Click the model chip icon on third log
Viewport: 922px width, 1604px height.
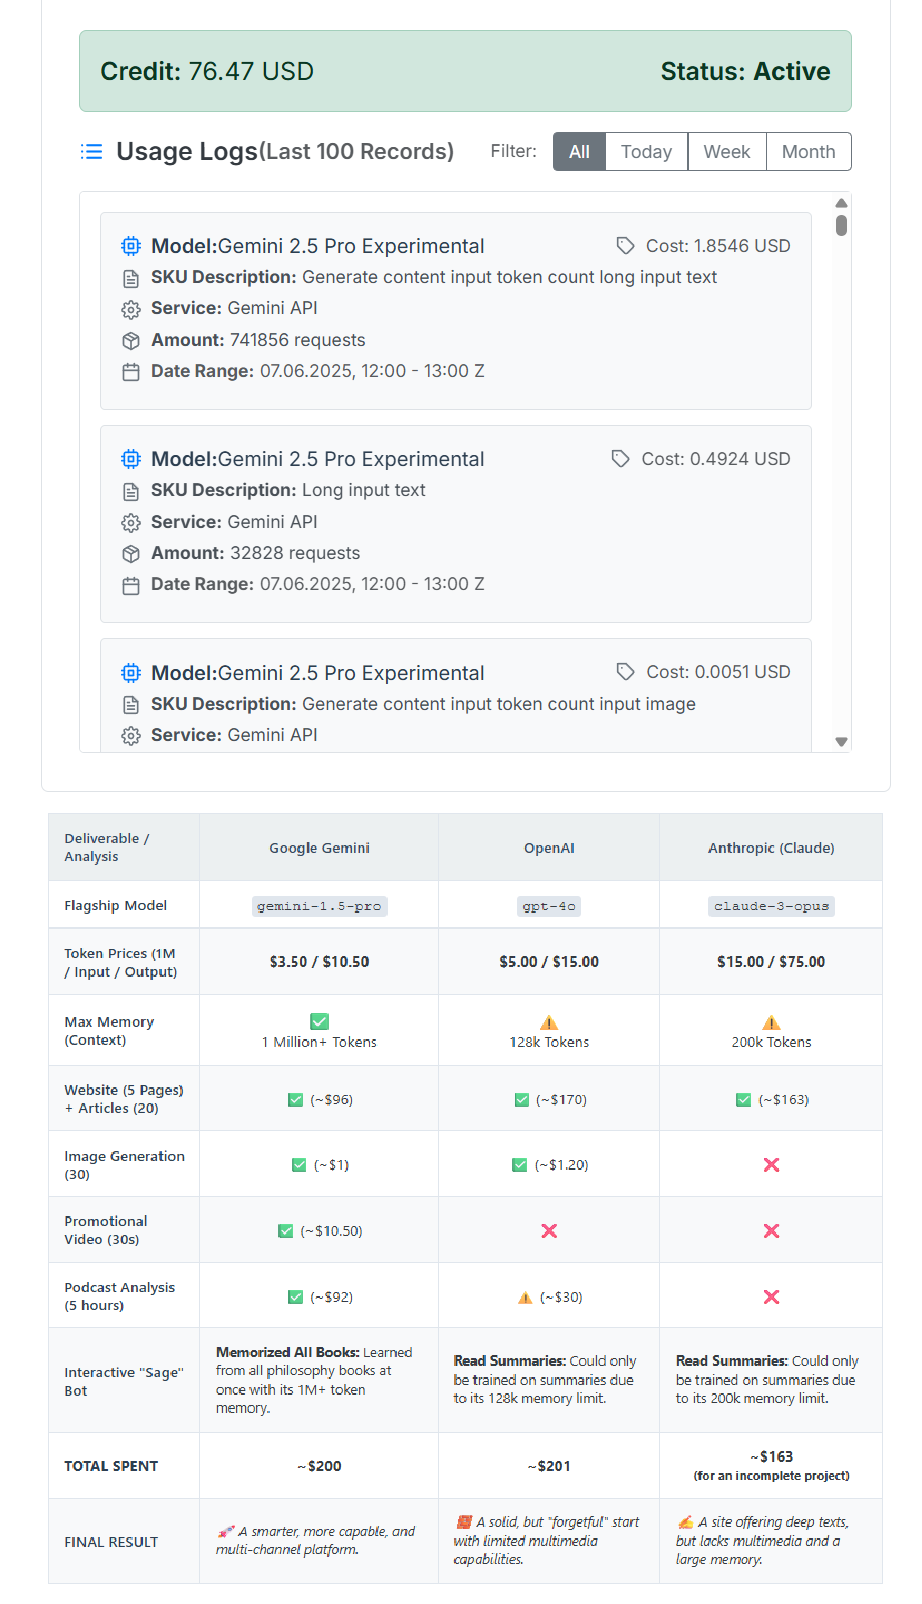tap(131, 673)
